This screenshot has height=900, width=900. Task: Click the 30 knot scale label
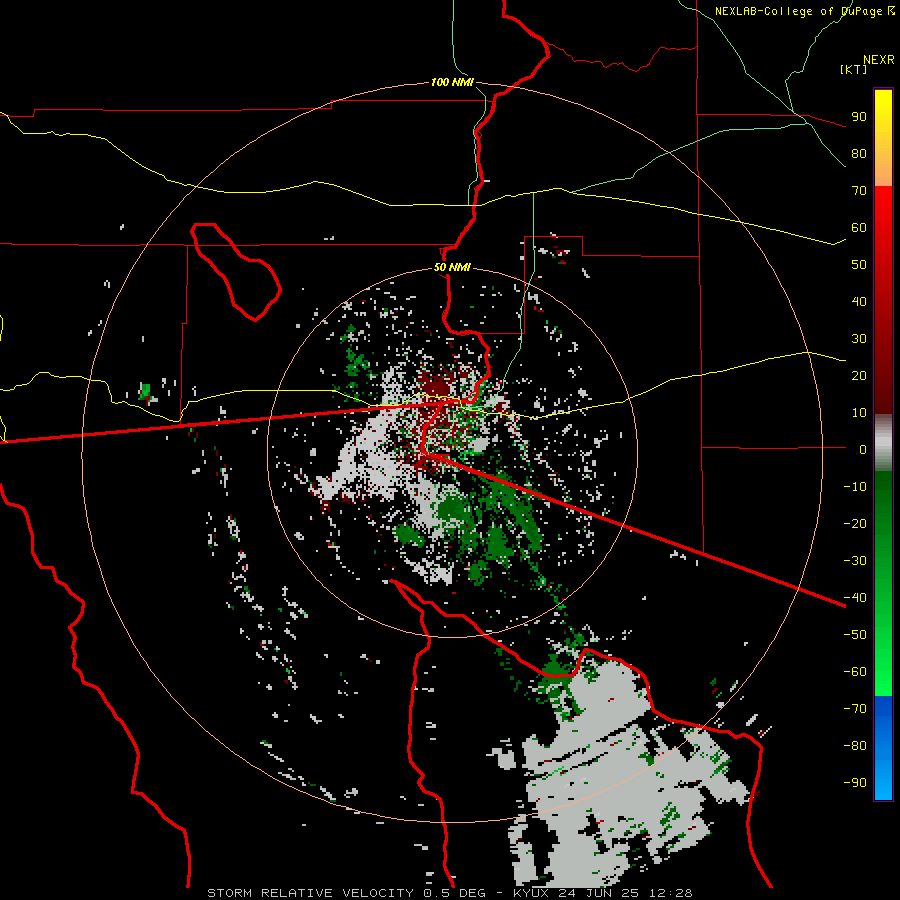click(x=859, y=339)
